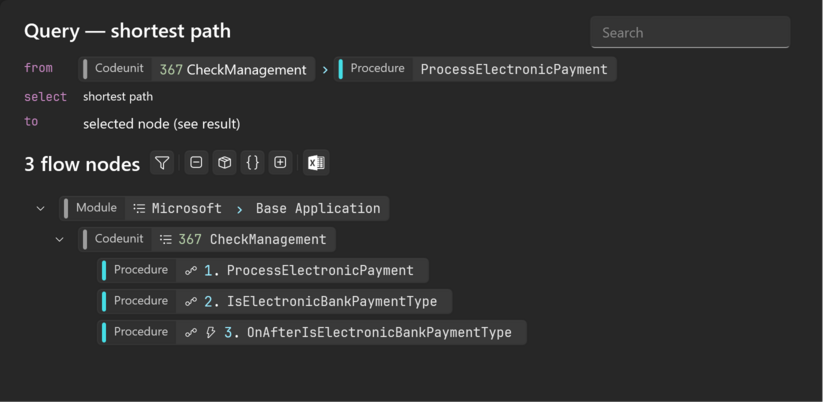Select tree row 1. ProcessElectronicPayment
Viewport: 823px width, 402px height.
coord(263,271)
